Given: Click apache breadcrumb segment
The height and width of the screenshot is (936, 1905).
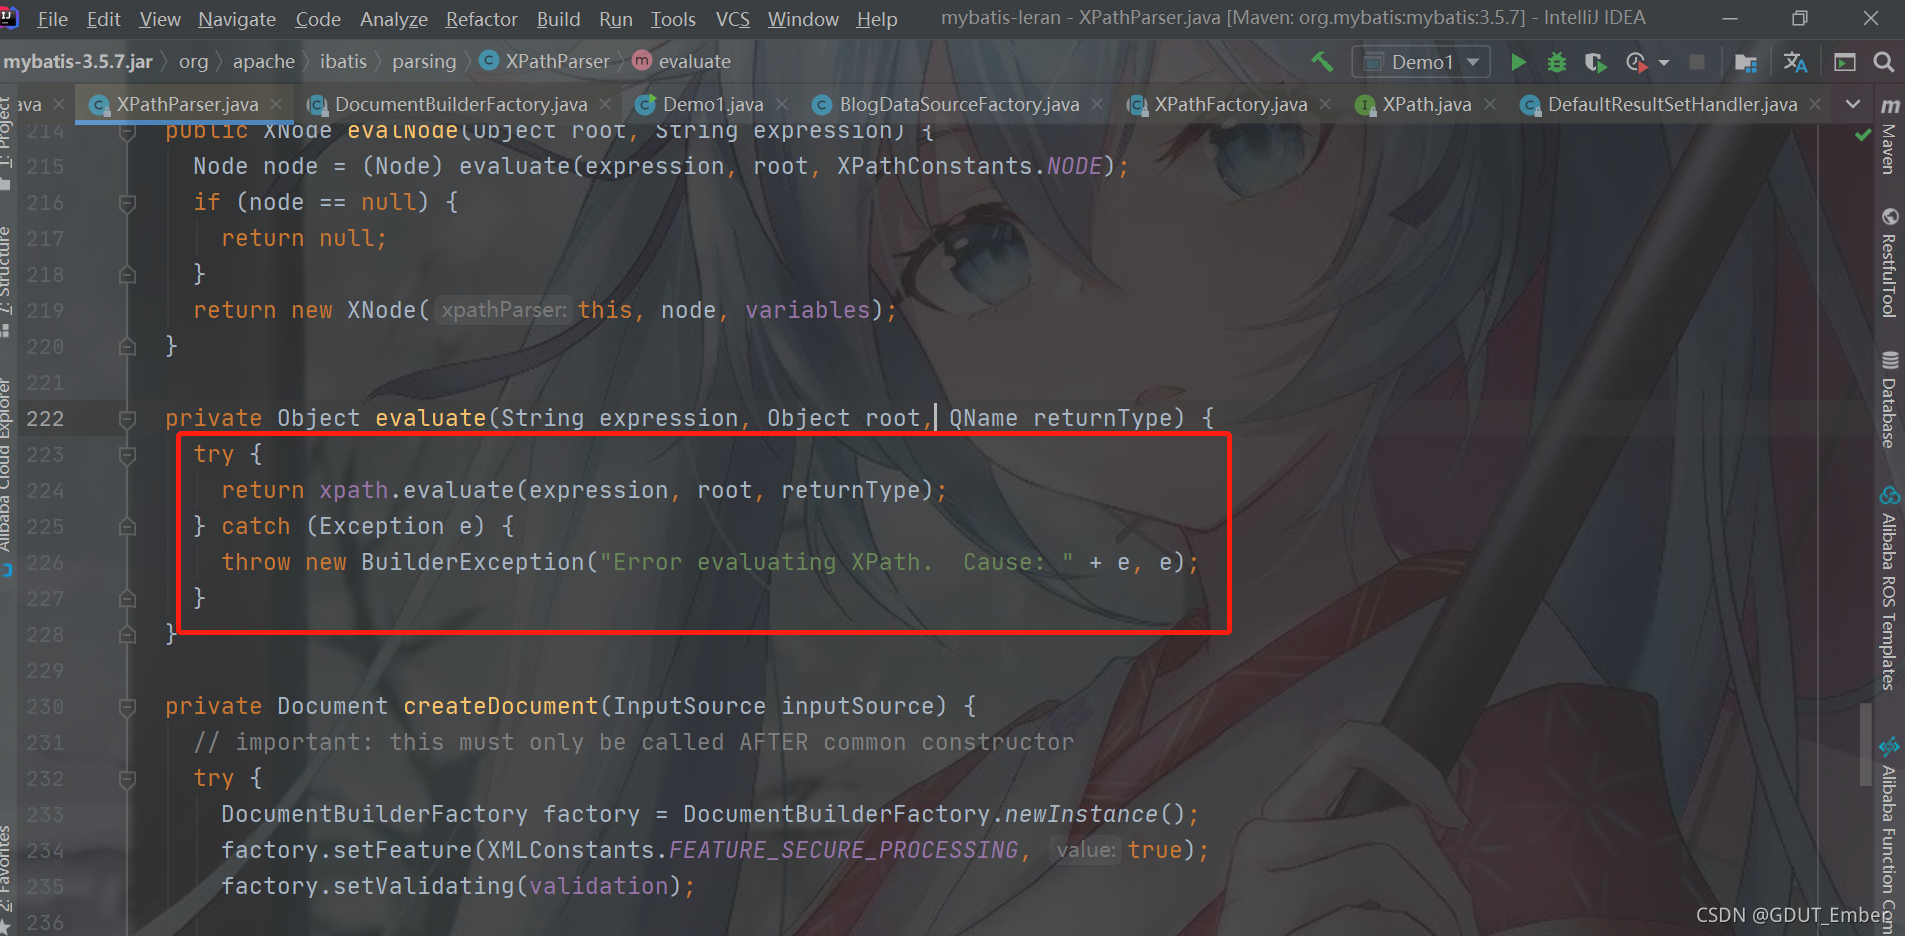Looking at the screenshot, I should pyautogui.click(x=264, y=62).
